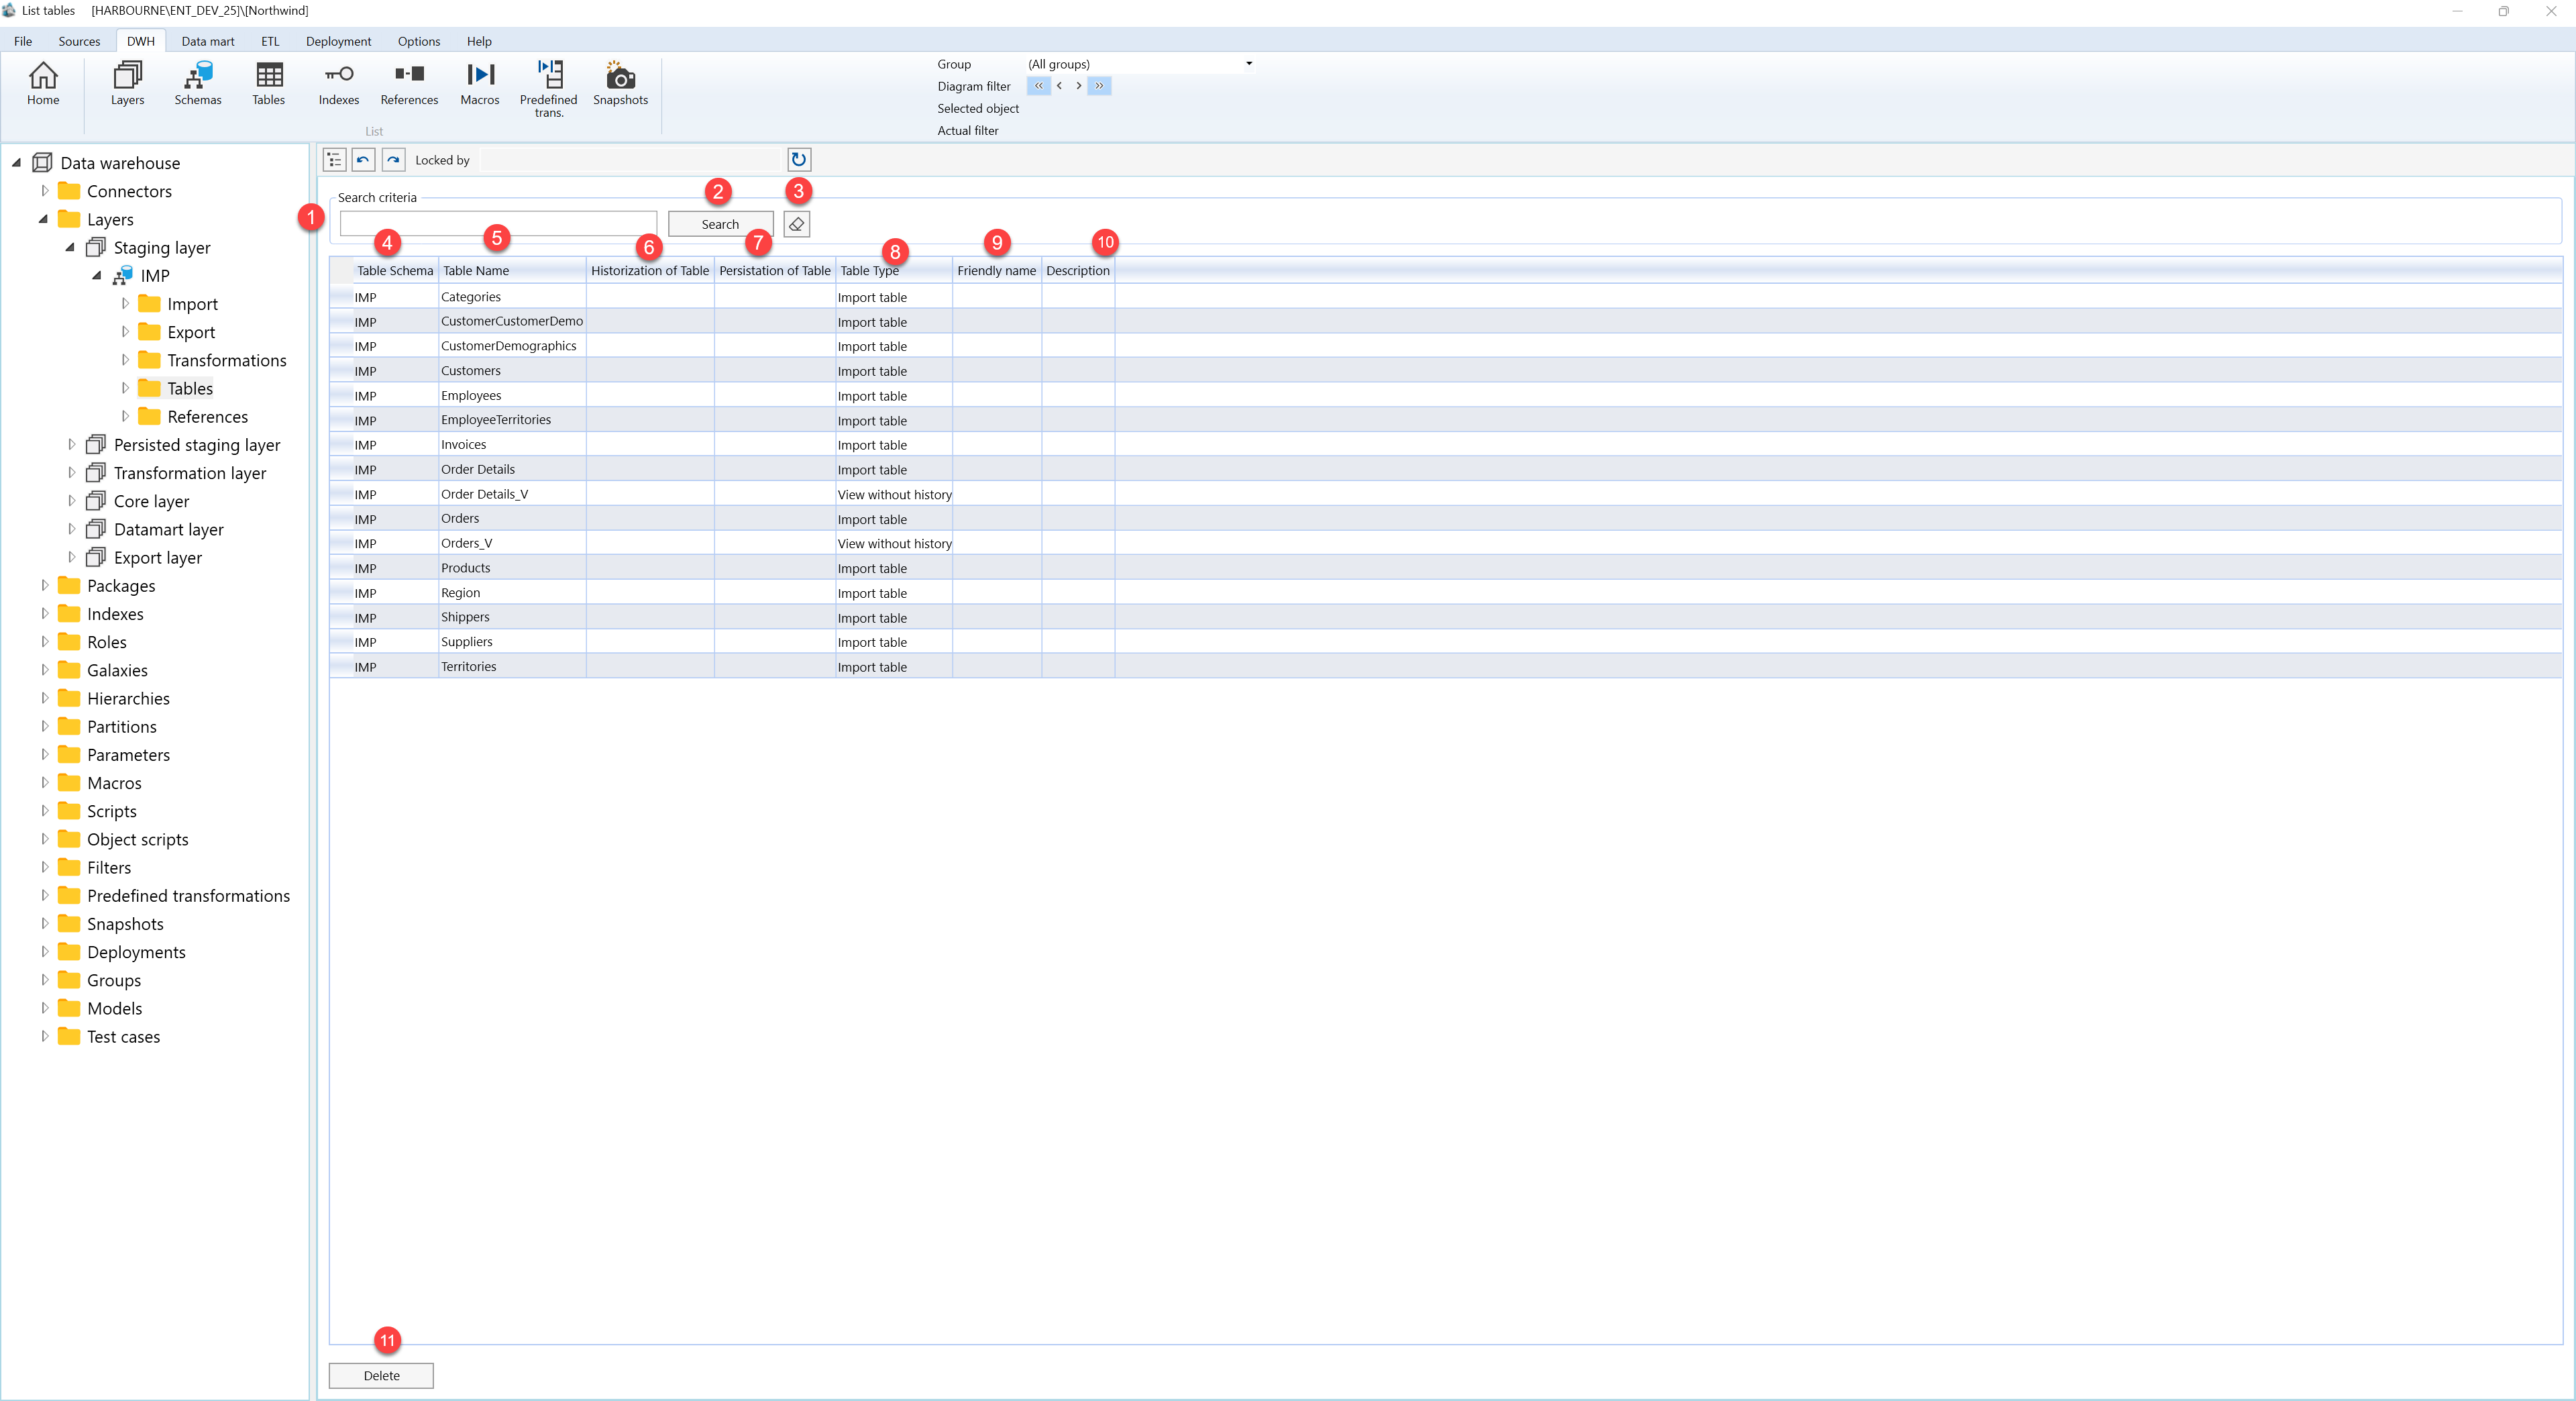Jump to first diagram filter arrow

(x=1038, y=86)
